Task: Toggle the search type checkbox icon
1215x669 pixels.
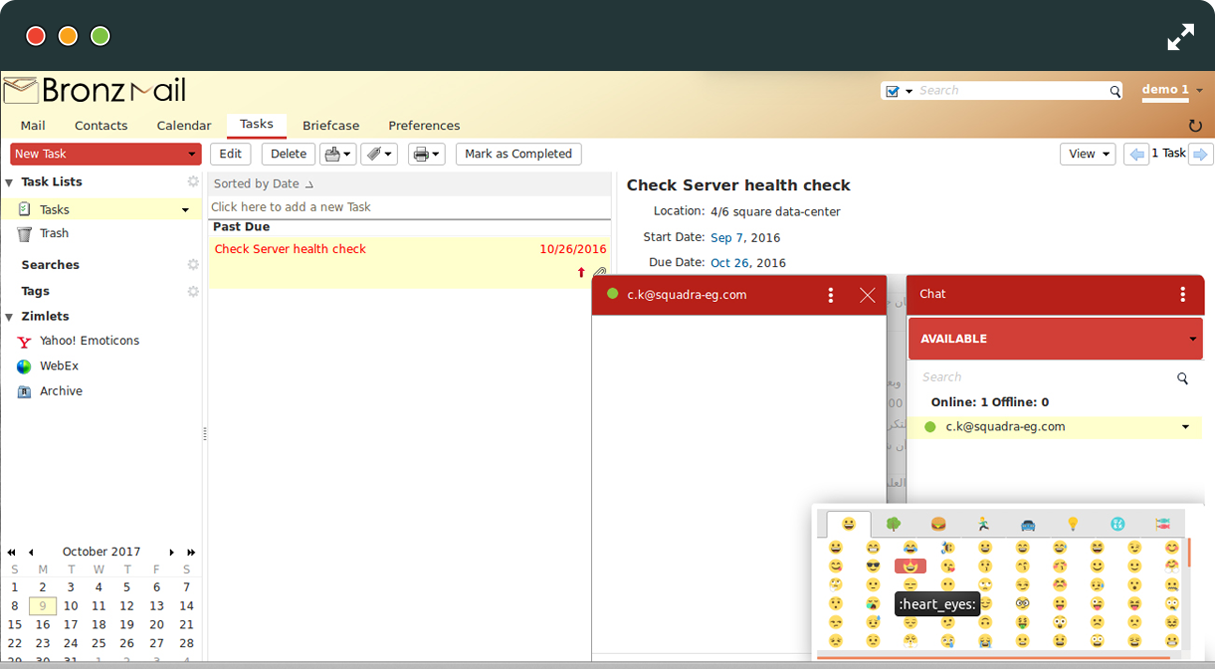Action: [x=892, y=91]
